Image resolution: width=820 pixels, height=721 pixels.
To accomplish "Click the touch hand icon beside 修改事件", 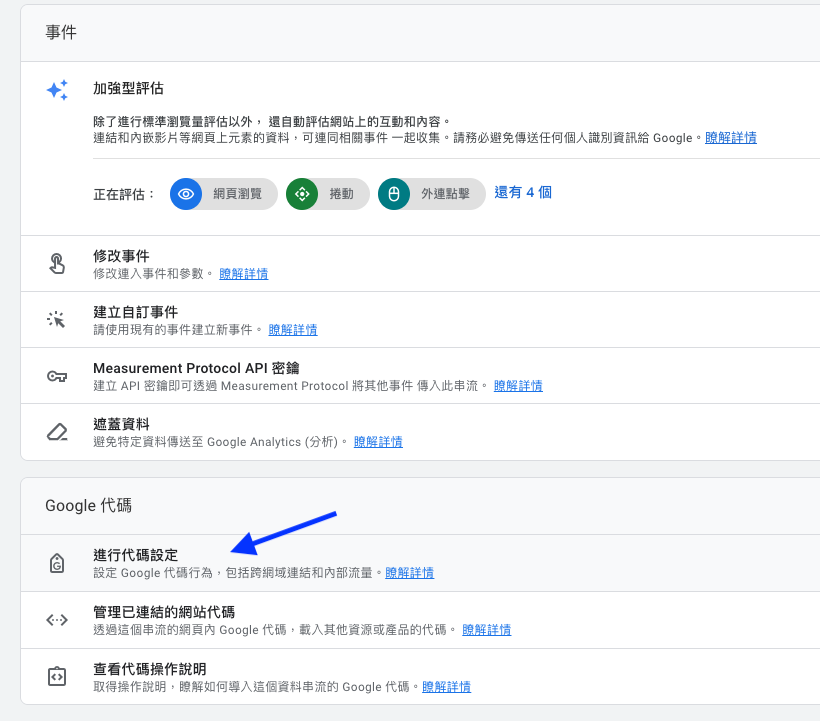I will click(57, 264).
